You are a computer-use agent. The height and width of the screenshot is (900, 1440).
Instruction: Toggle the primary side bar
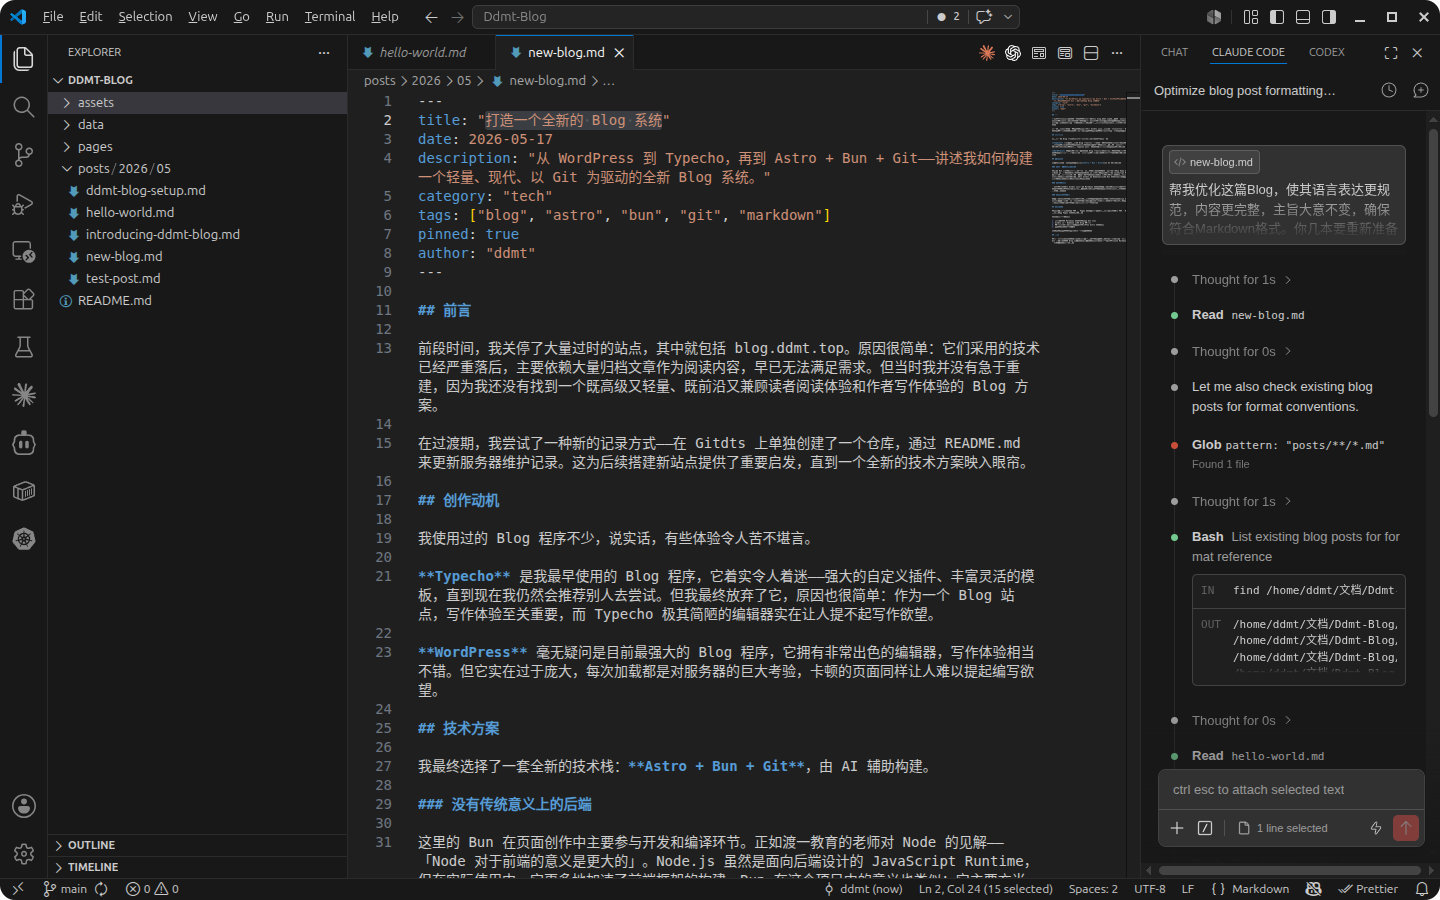[x=1277, y=17]
